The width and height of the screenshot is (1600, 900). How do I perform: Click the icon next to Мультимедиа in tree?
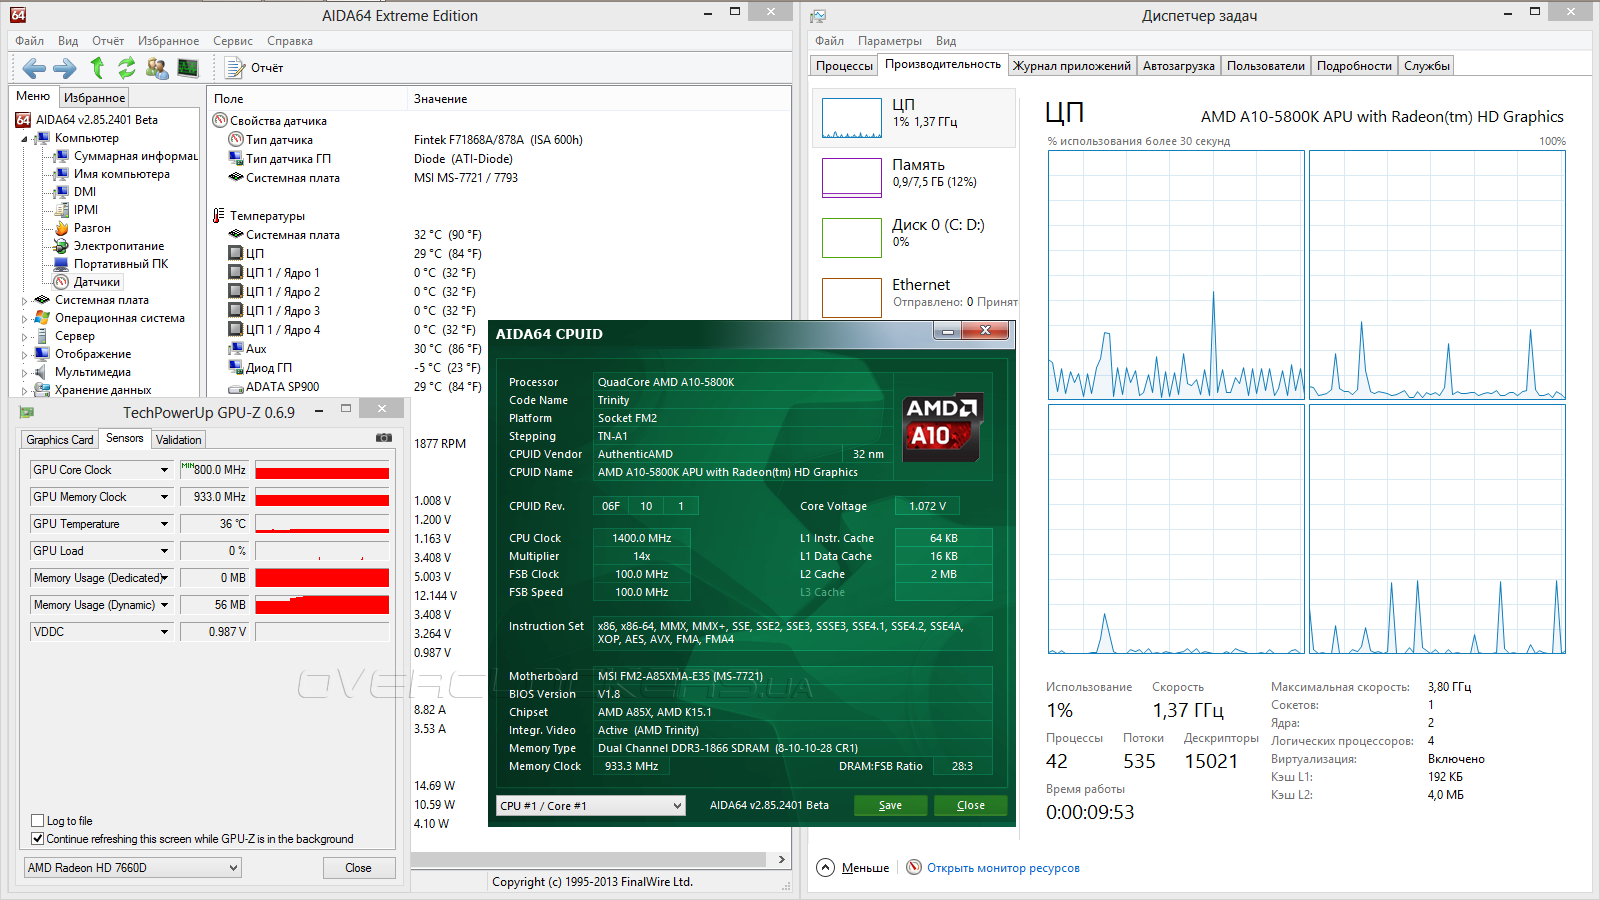(42, 372)
